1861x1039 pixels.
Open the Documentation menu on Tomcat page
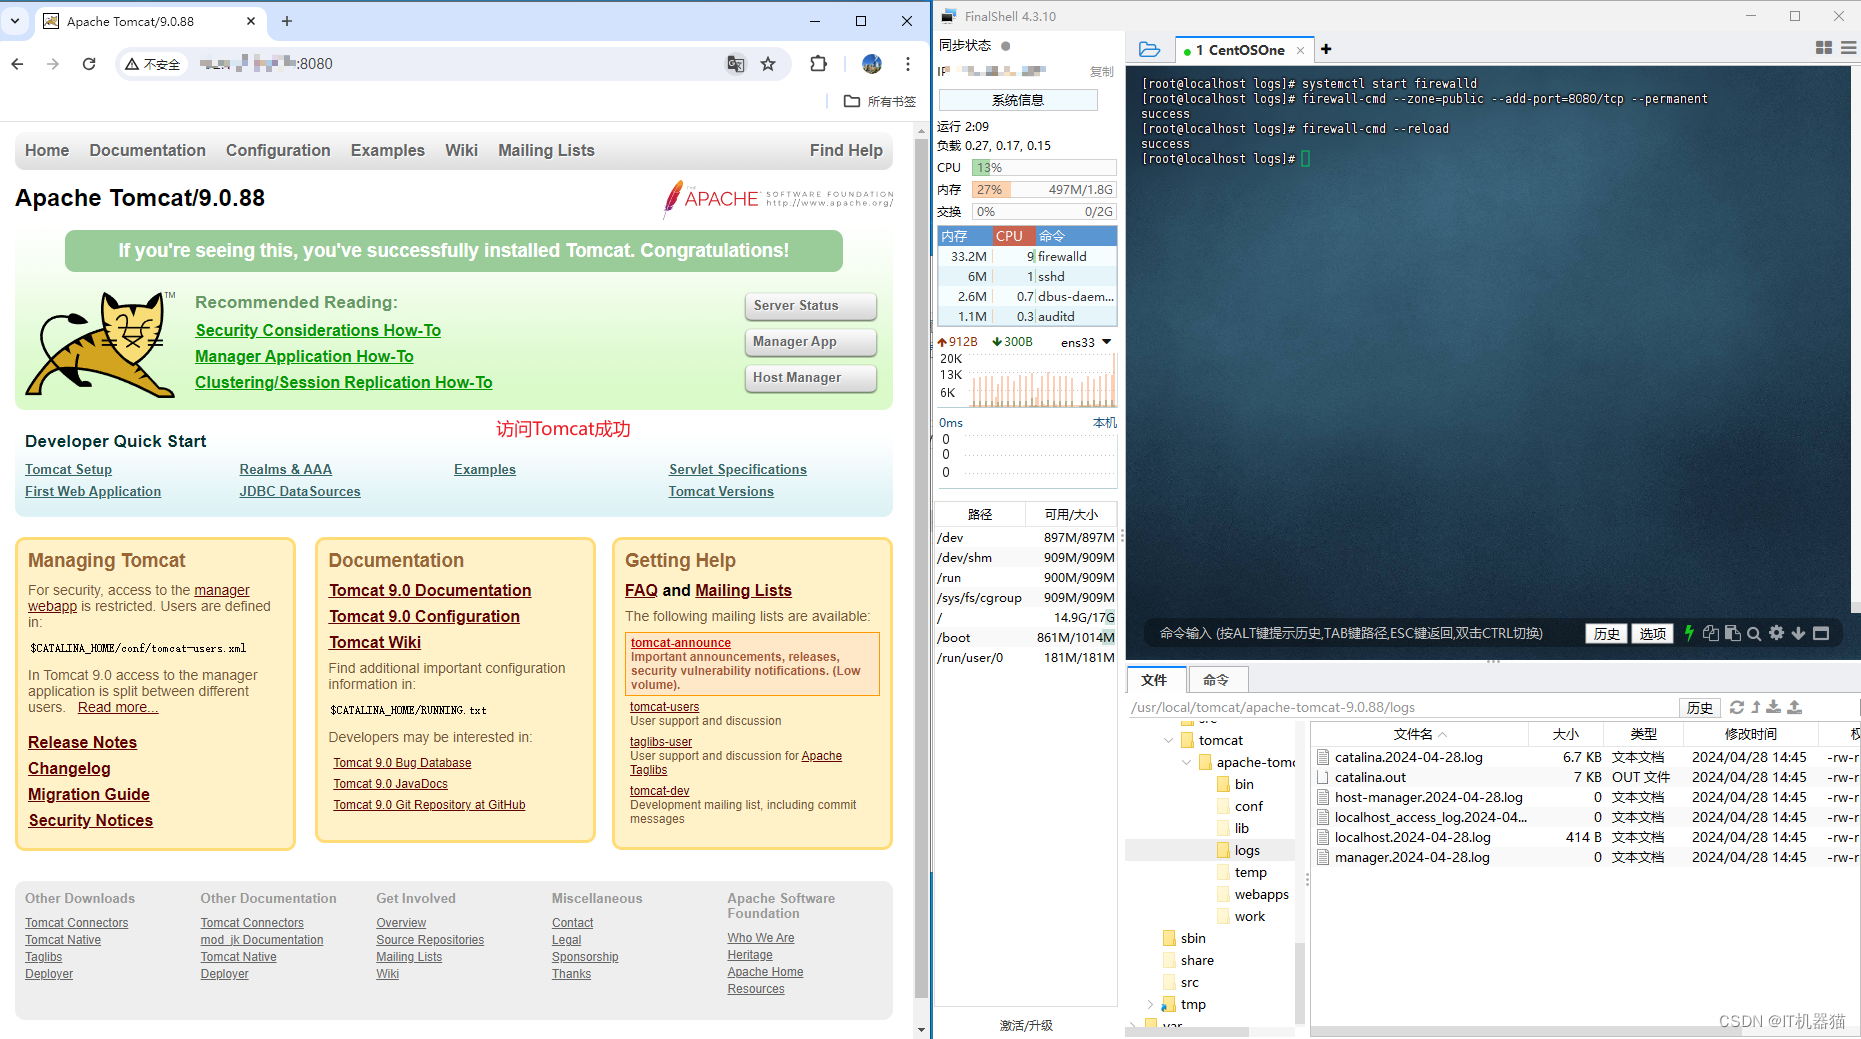pos(147,150)
